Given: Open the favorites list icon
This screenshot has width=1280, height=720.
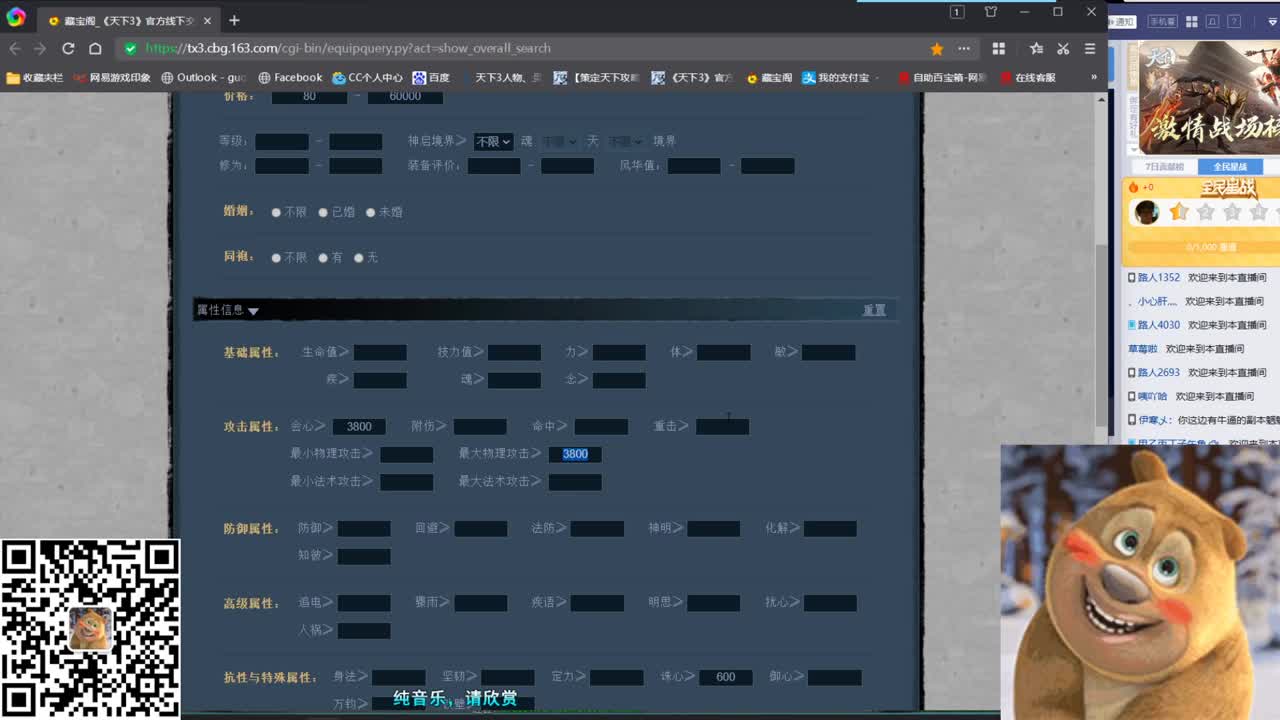Looking at the screenshot, I should coord(1037,48).
